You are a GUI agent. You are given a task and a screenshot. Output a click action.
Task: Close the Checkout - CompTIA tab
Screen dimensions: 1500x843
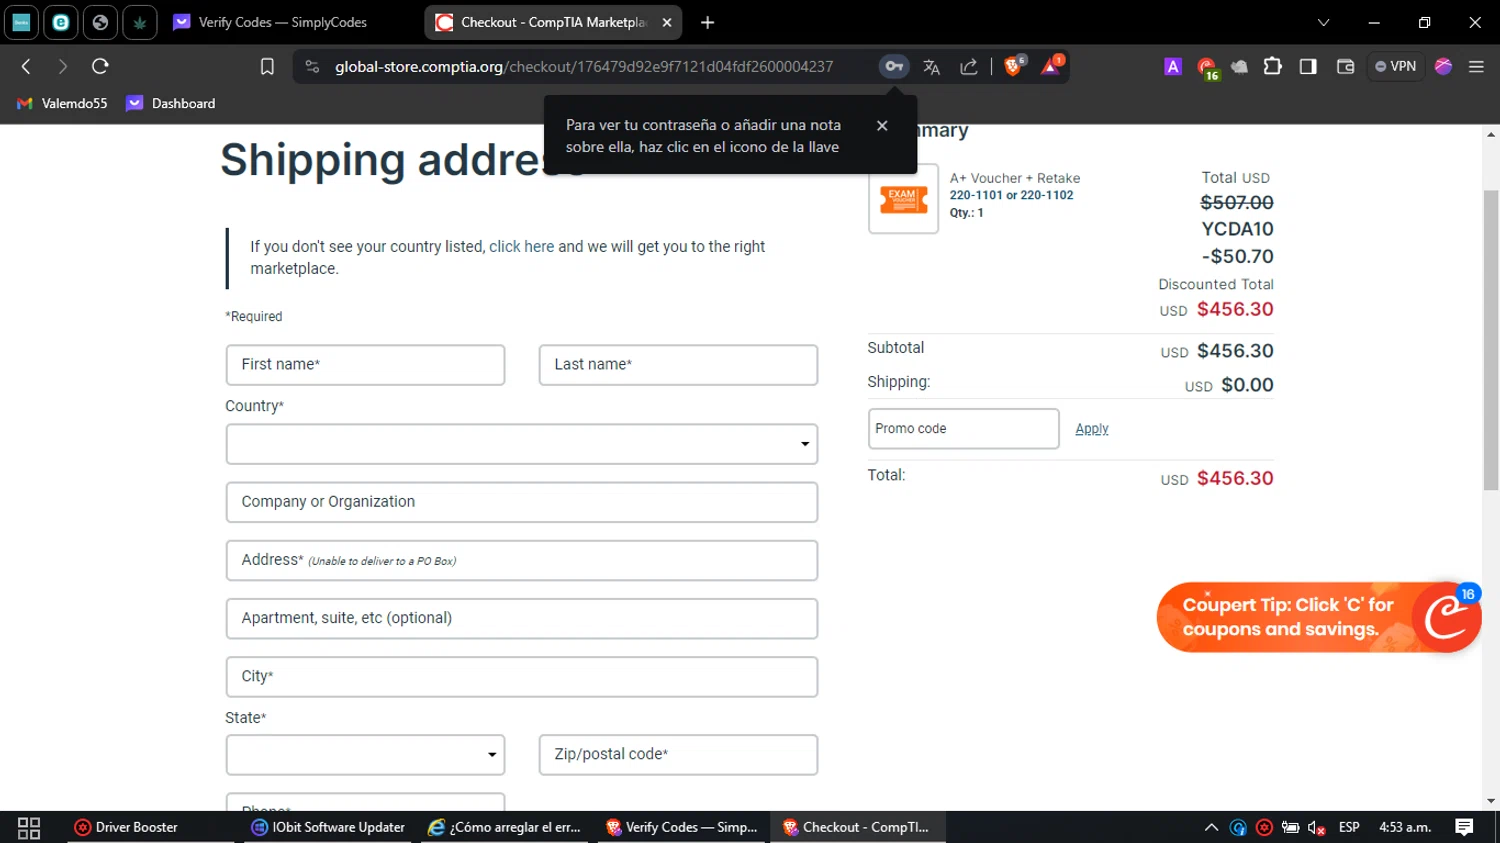point(667,22)
